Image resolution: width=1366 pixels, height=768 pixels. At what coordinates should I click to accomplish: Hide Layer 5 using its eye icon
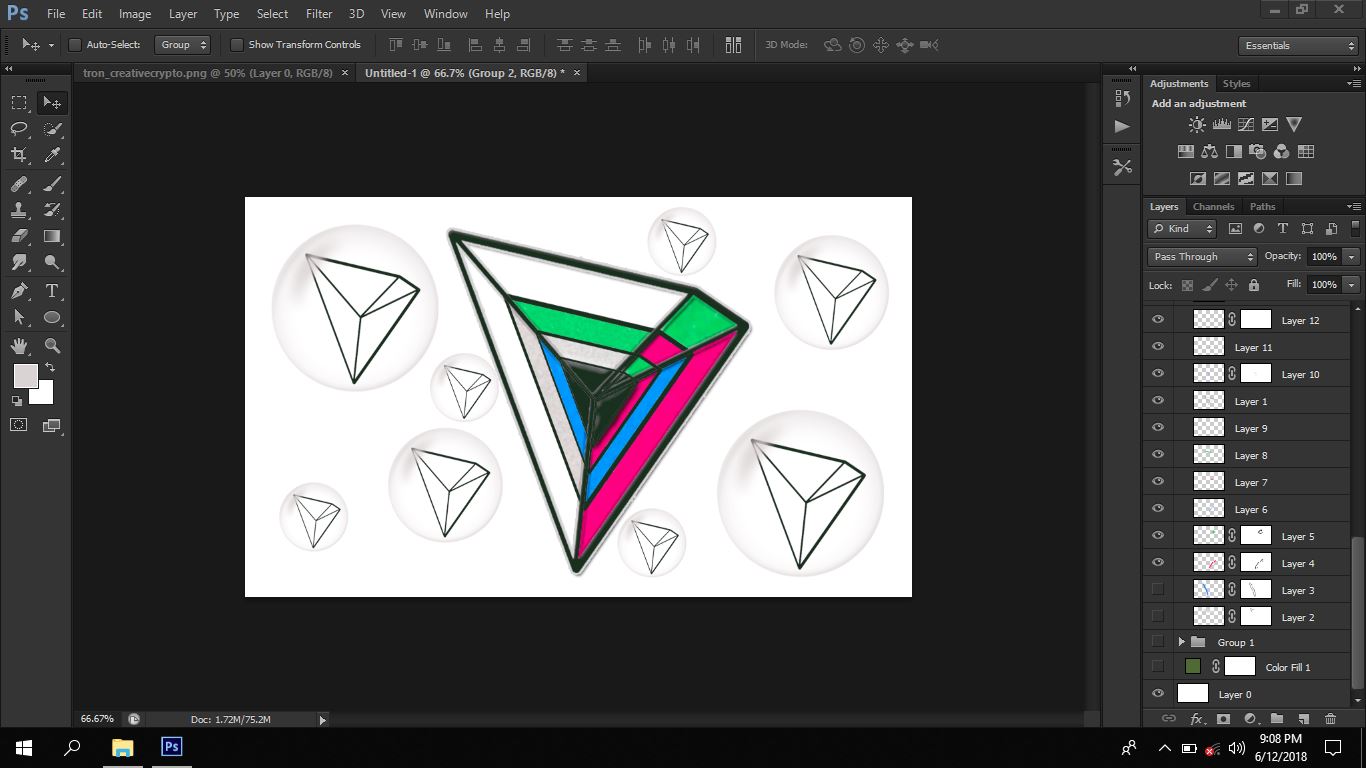[1158, 536]
